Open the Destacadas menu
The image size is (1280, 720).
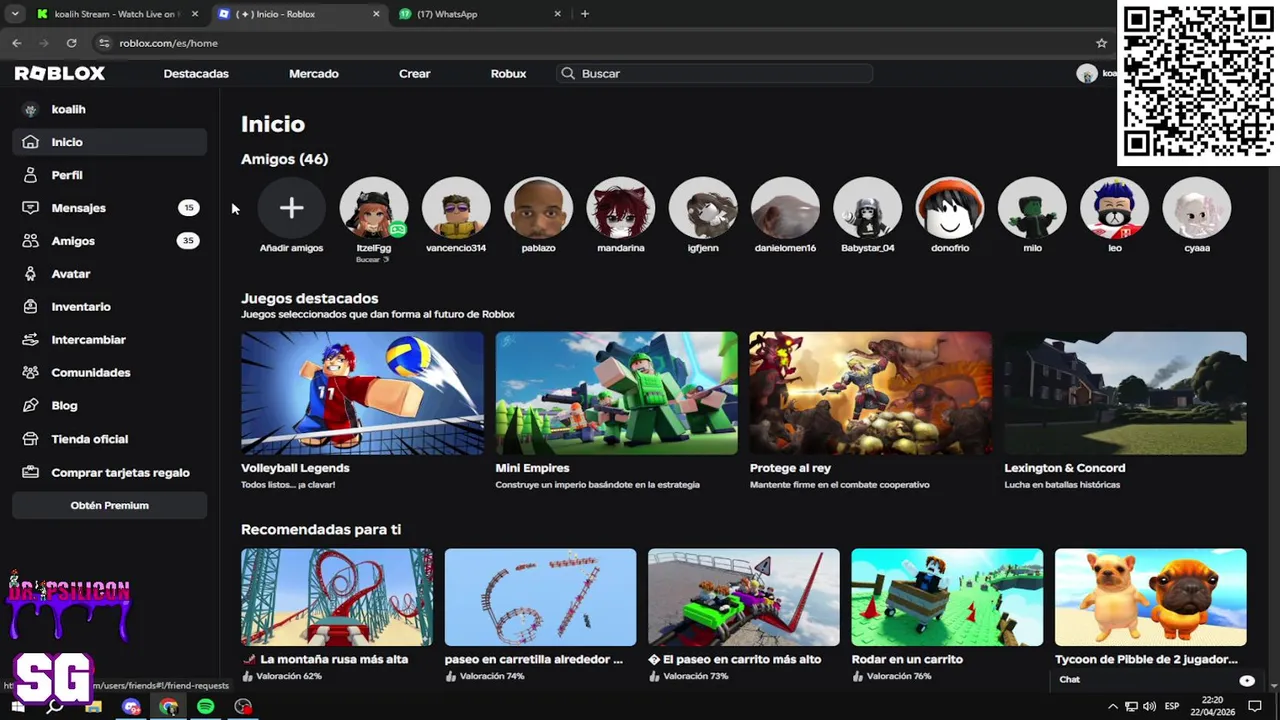tap(196, 73)
